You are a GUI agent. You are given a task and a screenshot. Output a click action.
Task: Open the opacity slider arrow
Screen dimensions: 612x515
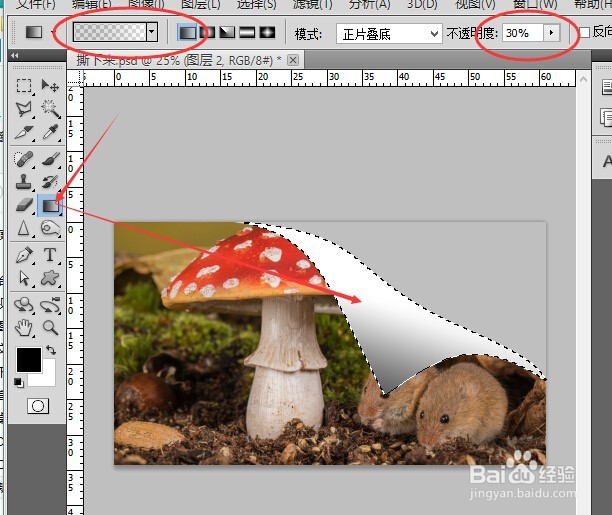click(x=551, y=32)
